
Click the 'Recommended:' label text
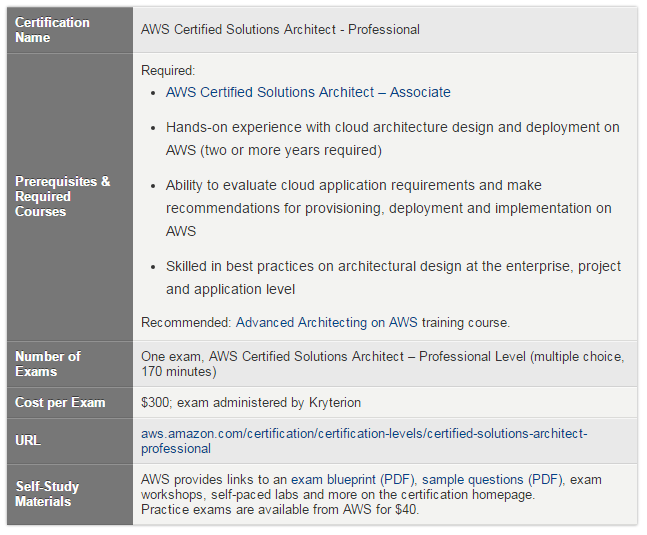point(186,323)
